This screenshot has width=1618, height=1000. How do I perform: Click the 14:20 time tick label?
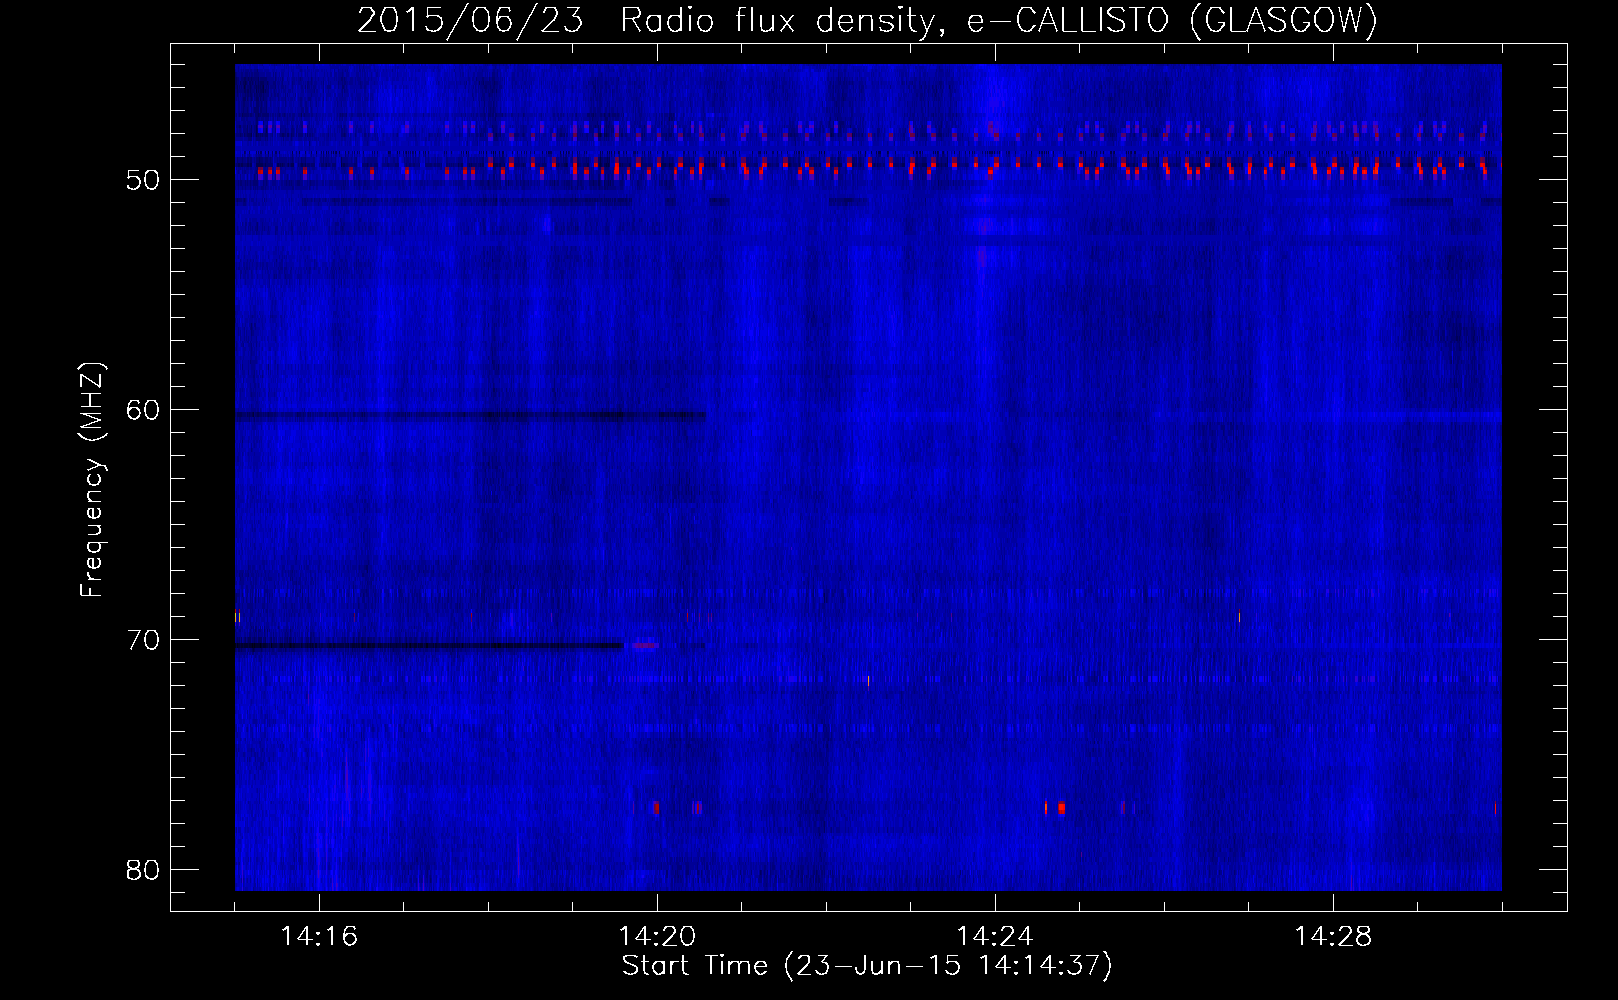[657, 937]
